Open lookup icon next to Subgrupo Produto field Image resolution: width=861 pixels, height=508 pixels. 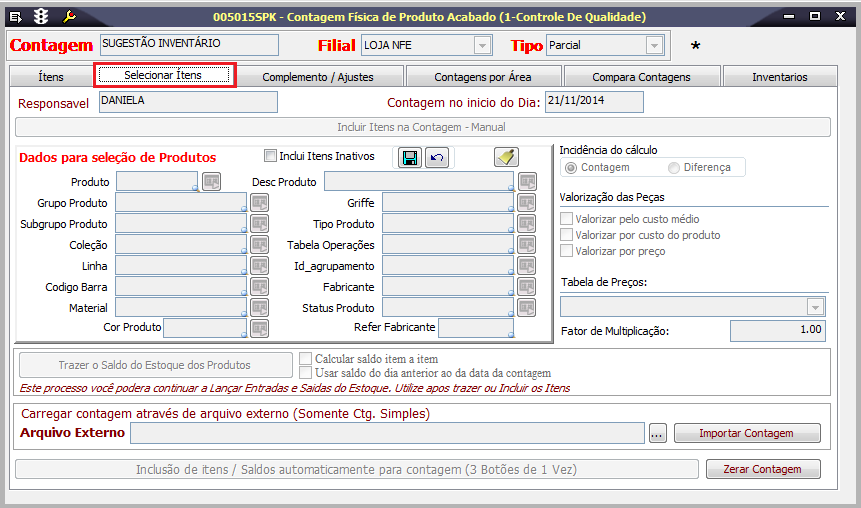tap(260, 224)
